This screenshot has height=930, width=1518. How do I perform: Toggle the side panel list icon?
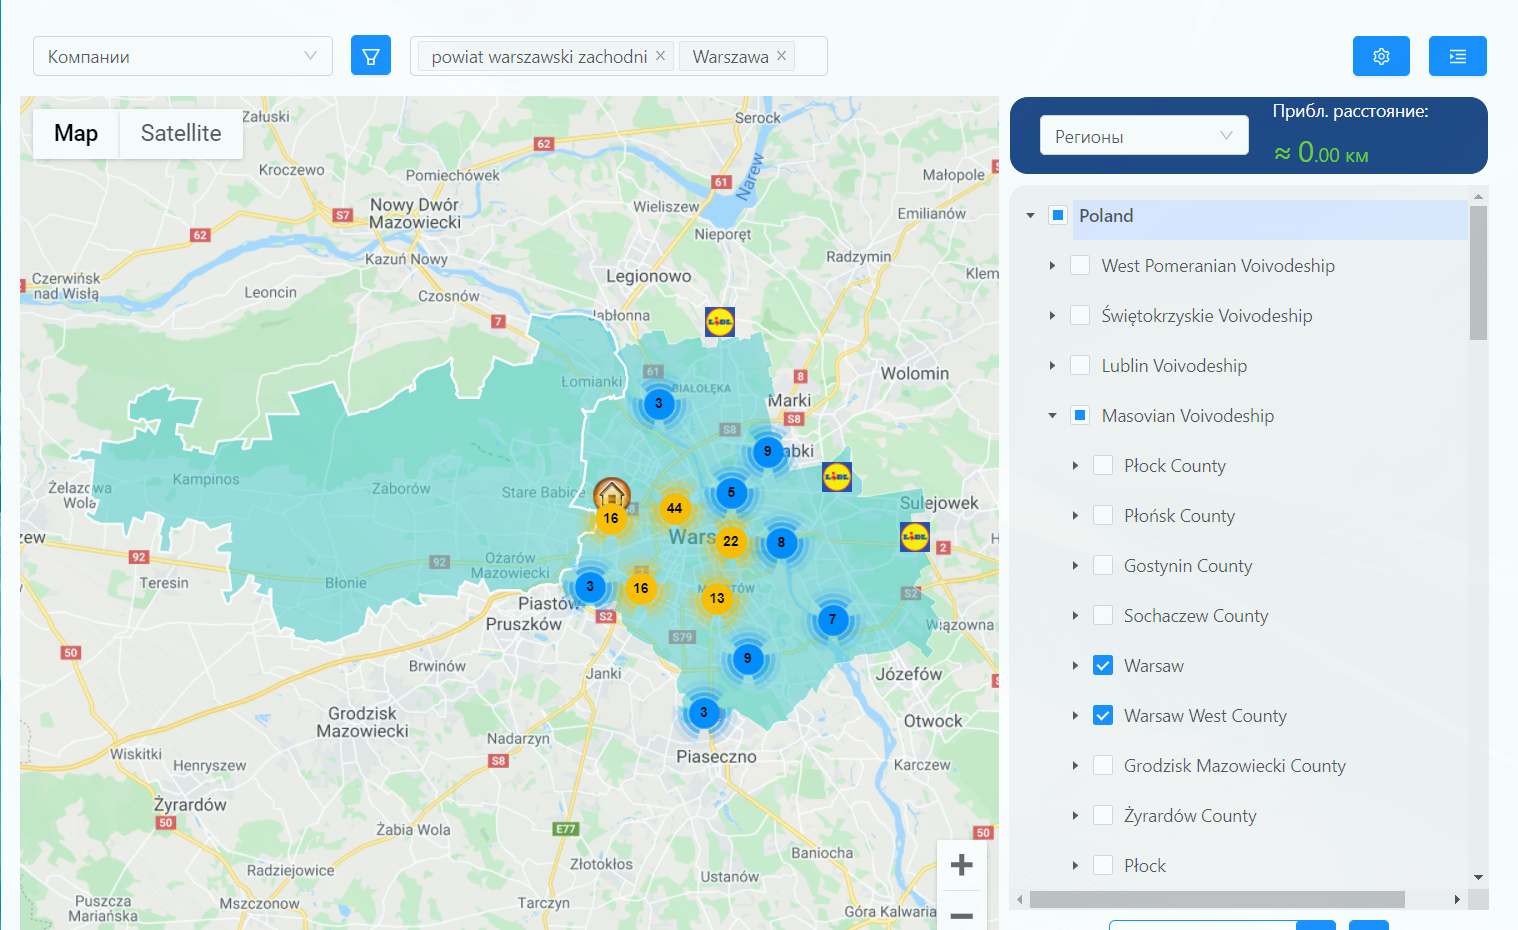(x=1457, y=56)
